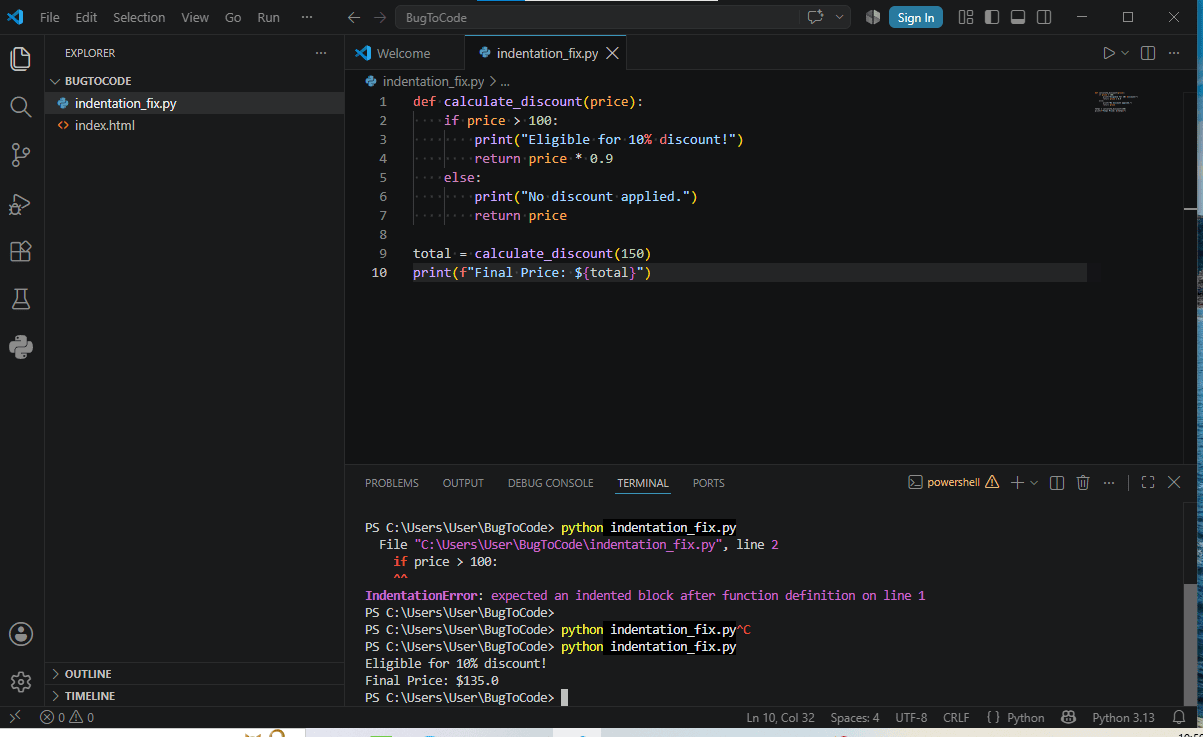
Task: Open the Go menu
Action: [x=233, y=17]
